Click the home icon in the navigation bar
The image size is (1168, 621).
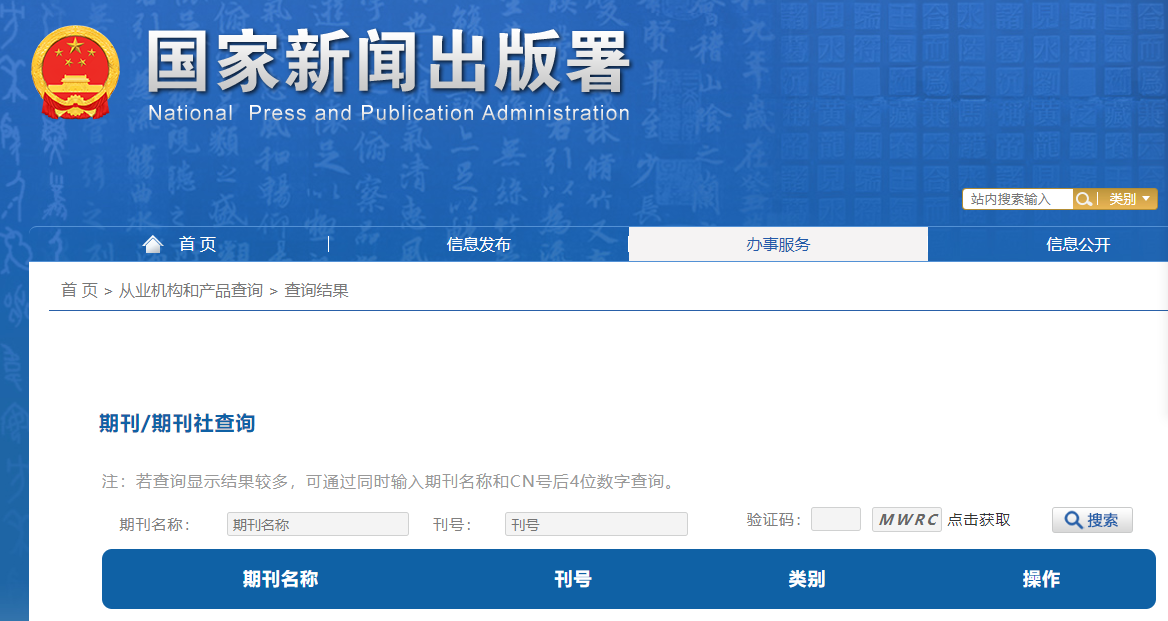pos(153,244)
